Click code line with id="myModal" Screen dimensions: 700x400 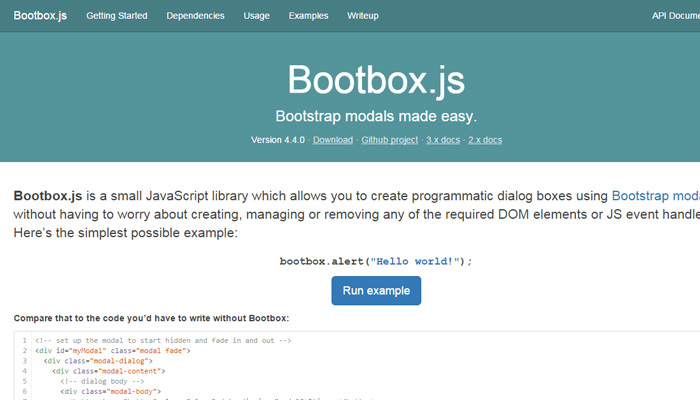[x=112, y=350]
